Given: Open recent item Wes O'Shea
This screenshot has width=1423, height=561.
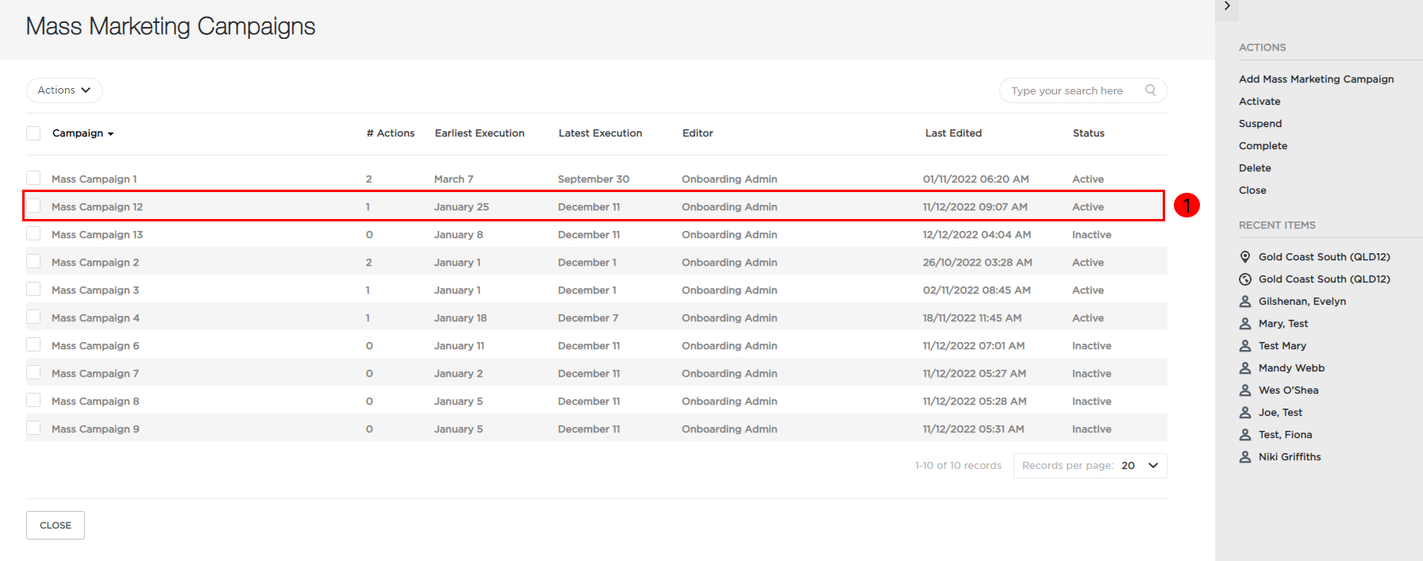Looking at the screenshot, I should point(1288,390).
